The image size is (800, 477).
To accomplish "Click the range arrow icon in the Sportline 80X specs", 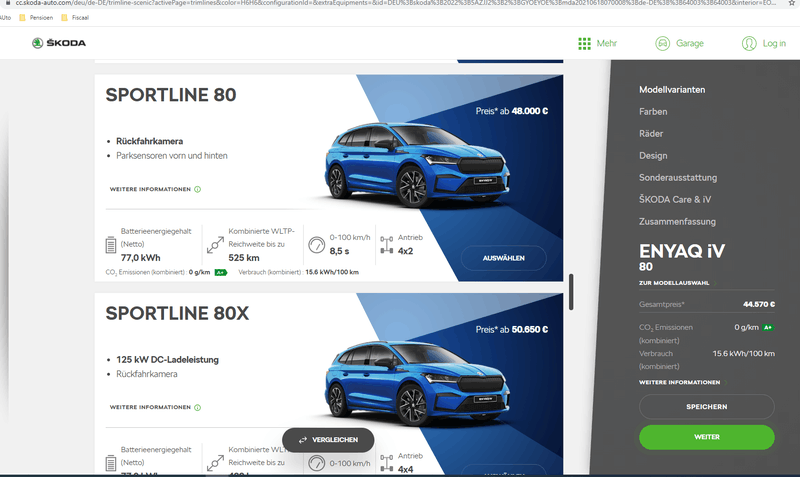I will (x=215, y=463).
